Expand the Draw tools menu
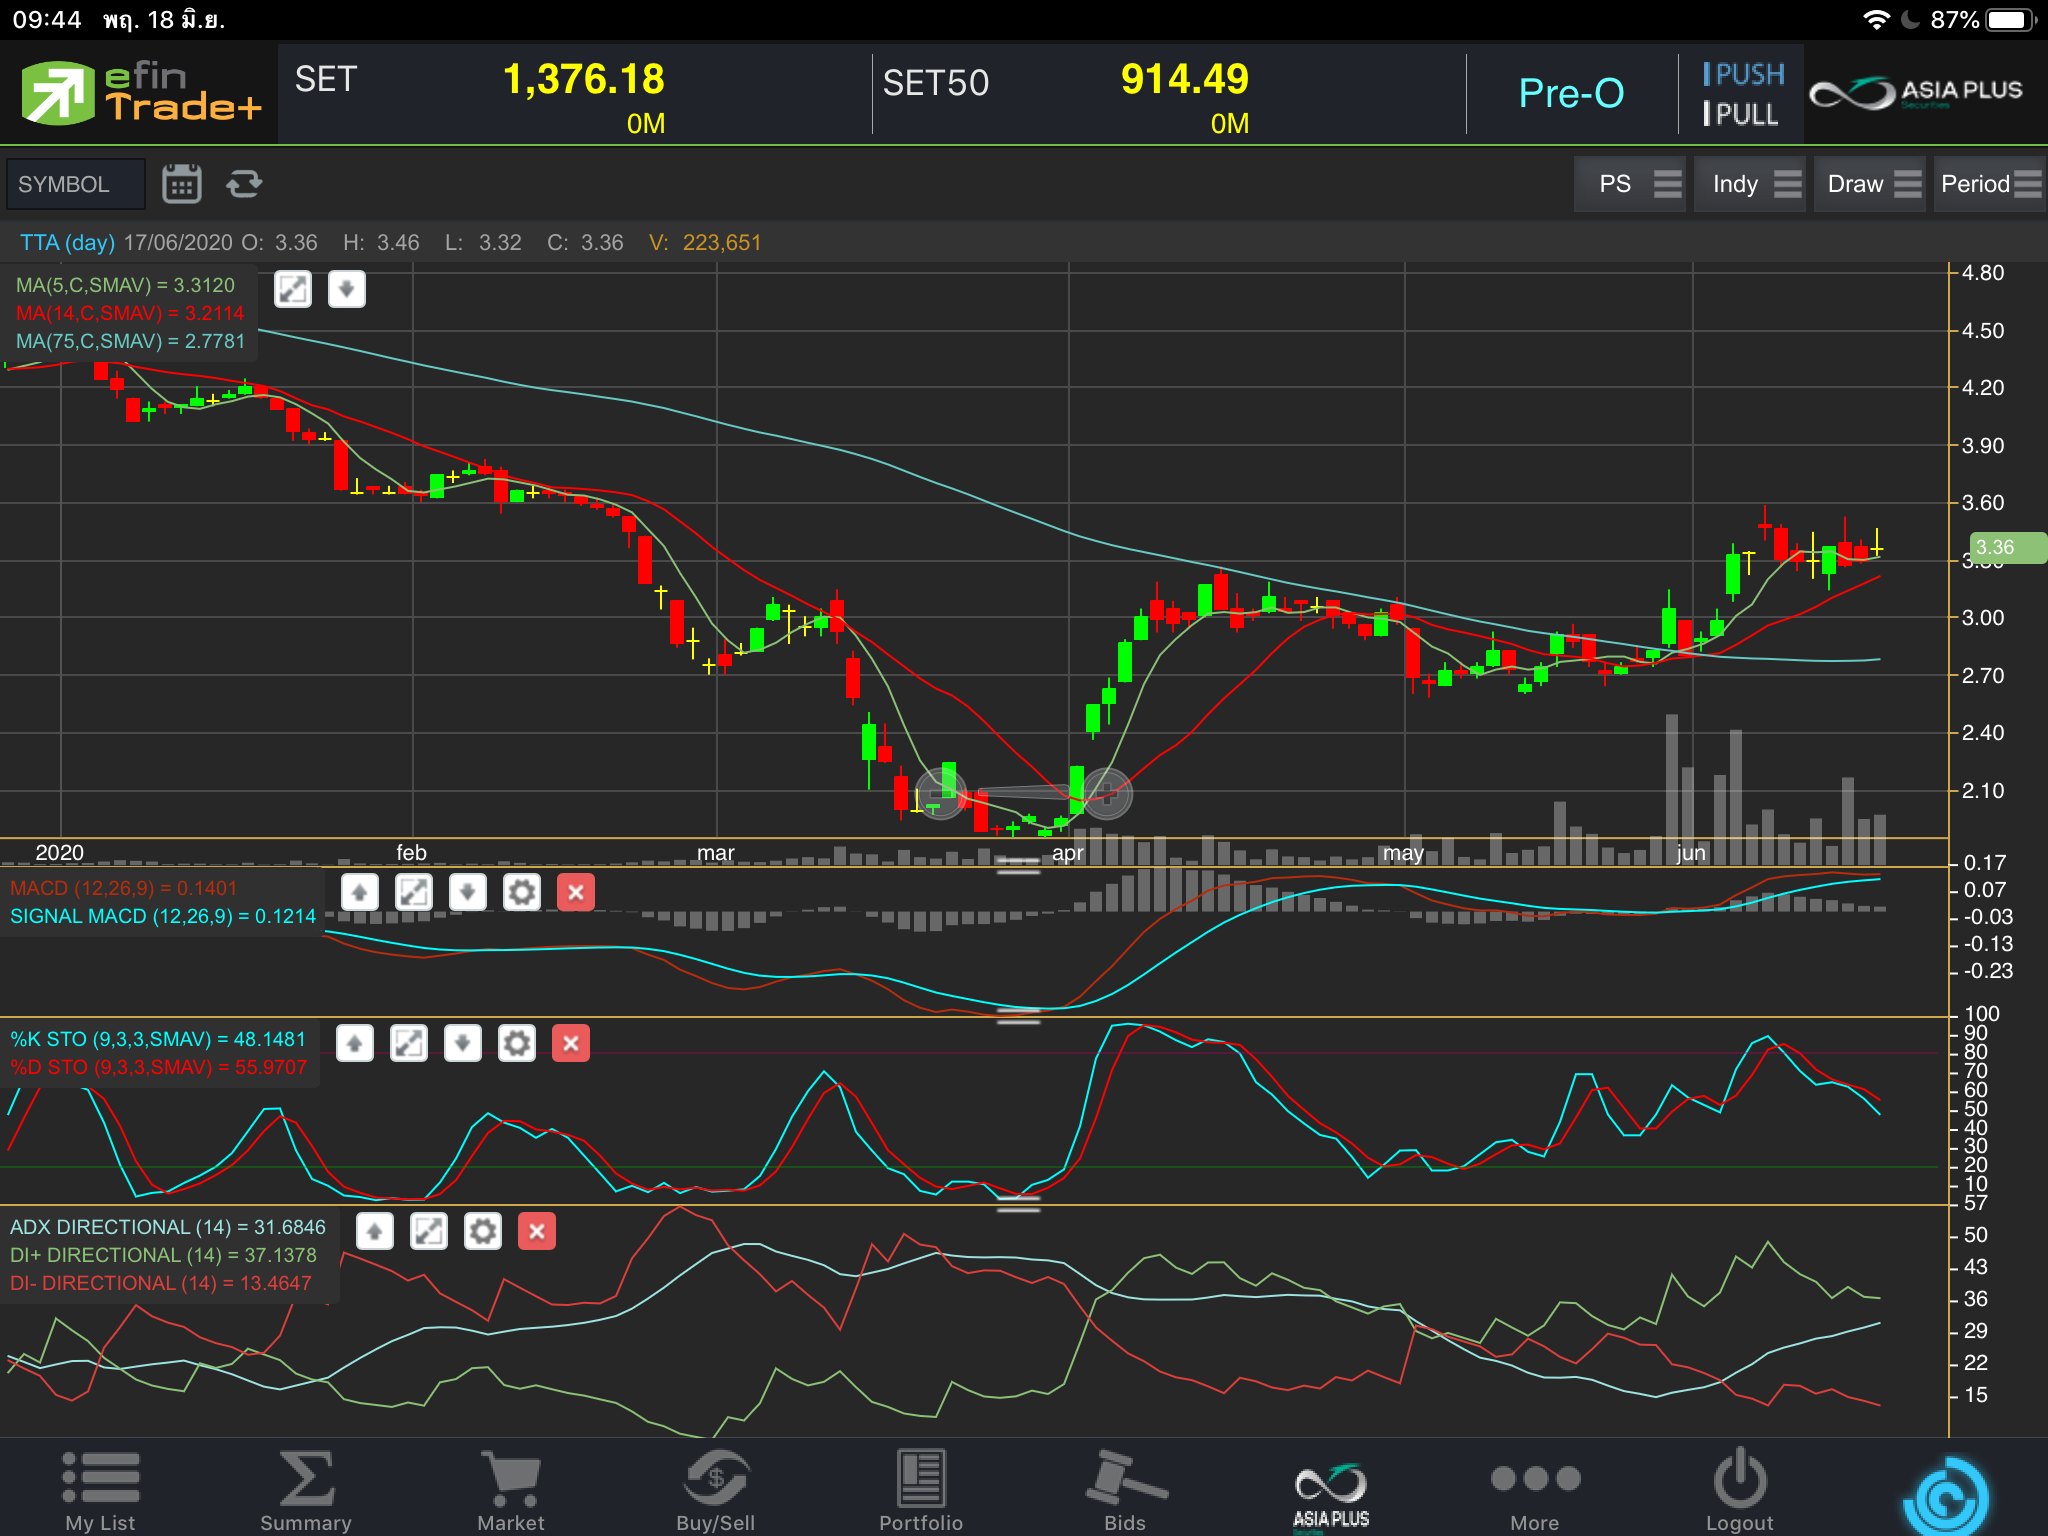Image resolution: width=2048 pixels, height=1536 pixels. (1868, 184)
